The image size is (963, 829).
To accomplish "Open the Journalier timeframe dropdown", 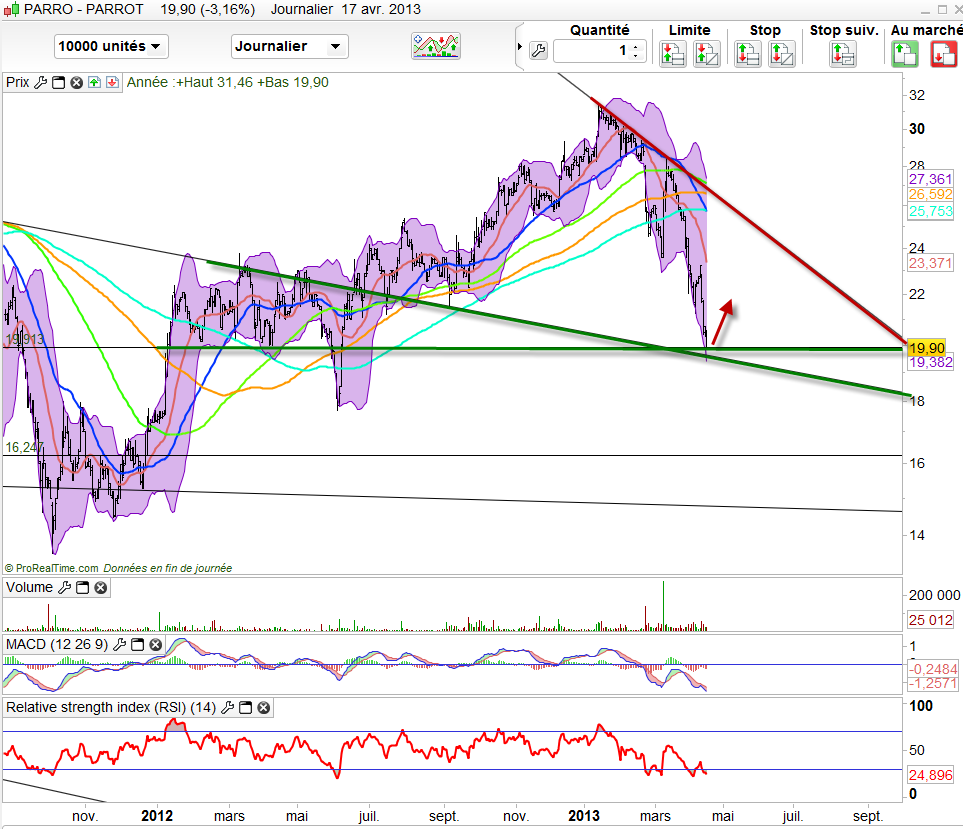I will point(289,46).
